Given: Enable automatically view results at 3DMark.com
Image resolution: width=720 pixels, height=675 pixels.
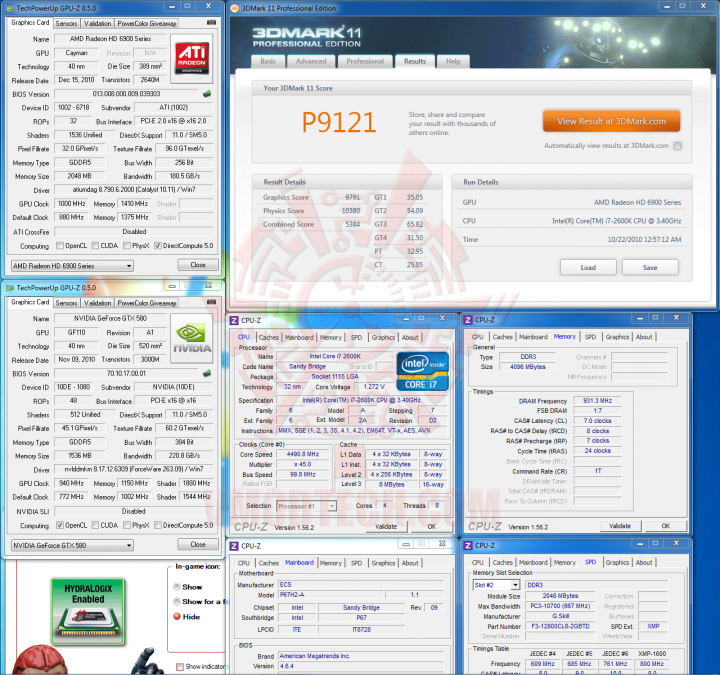Looking at the screenshot, I should 677,146.
